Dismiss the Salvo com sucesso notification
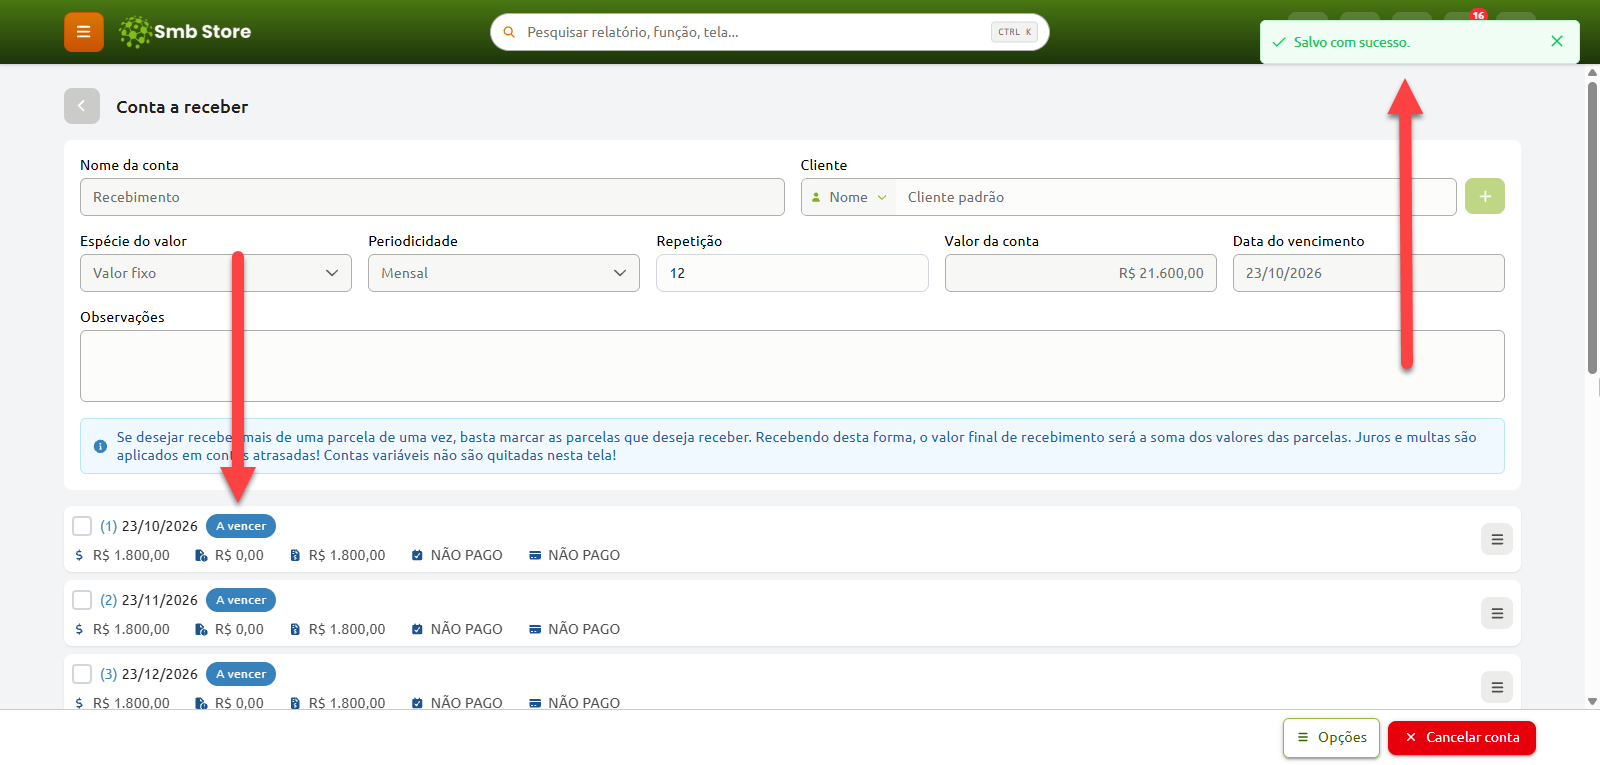The image size is (1600, 765). click(1557, 41)
